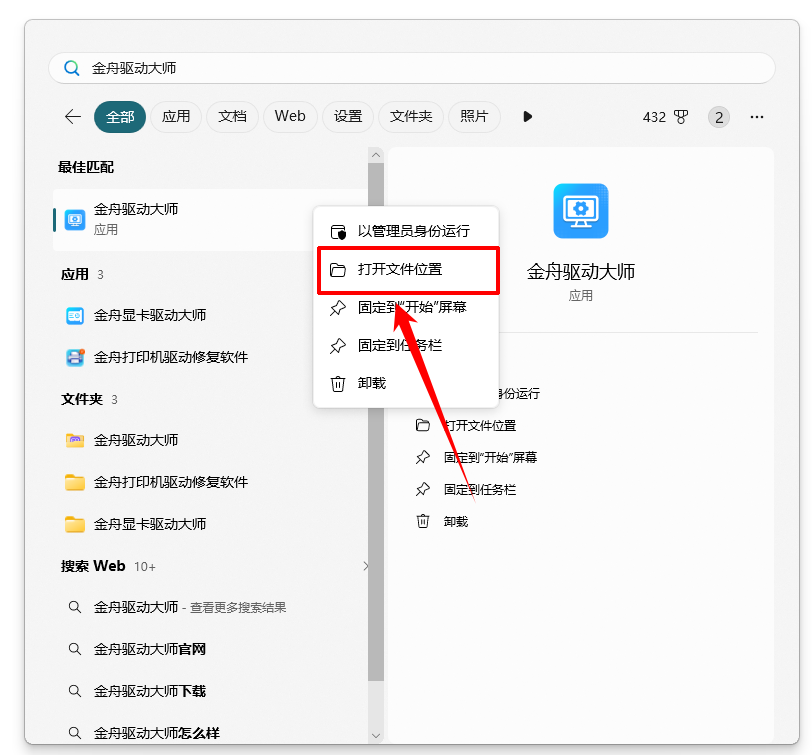Open the three-dot more options menu
Viewport: 812px width, 755px height.
click(x=757, y=117)
